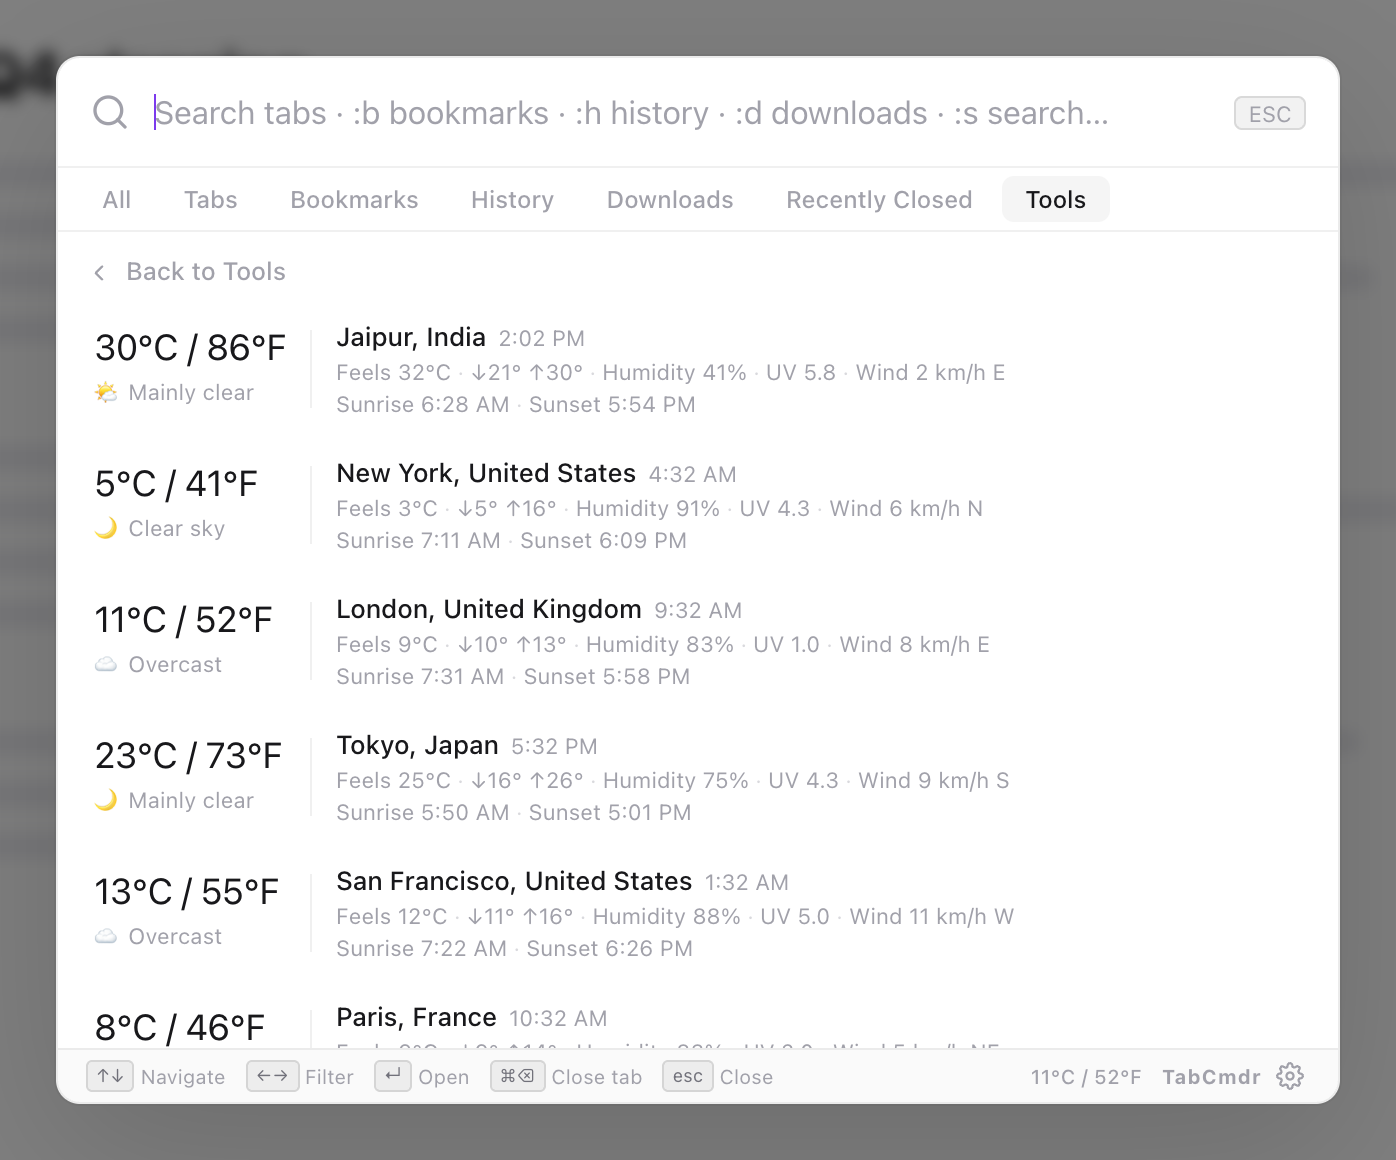
Task: Show the Downloads tab
Action: click(x=670, y=199)
